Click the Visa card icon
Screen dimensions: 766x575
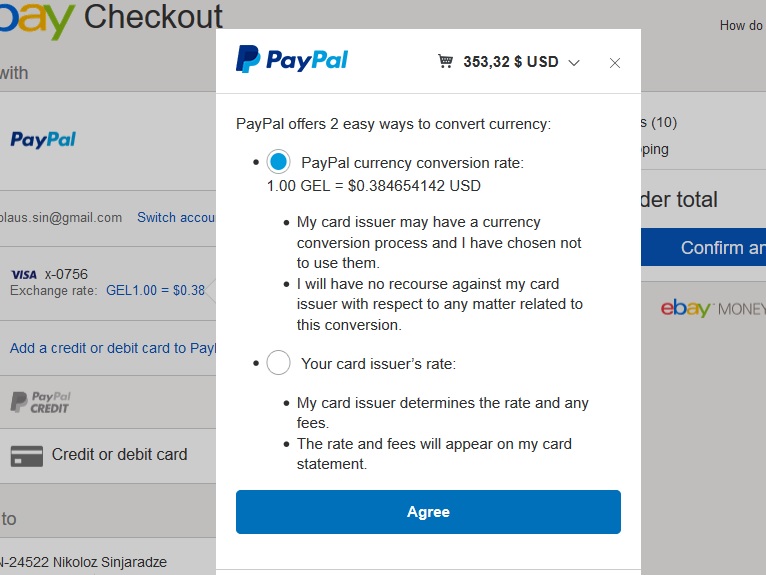[23, 275]
